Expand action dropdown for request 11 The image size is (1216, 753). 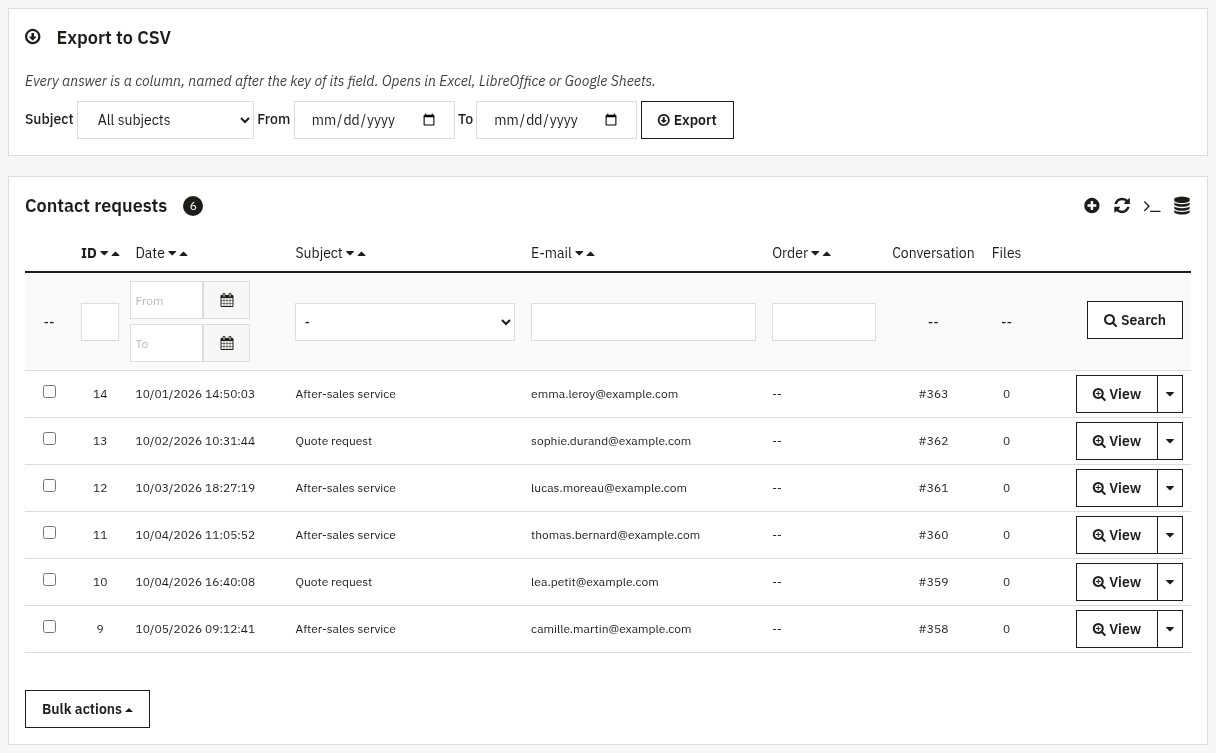pos(1170,535)
